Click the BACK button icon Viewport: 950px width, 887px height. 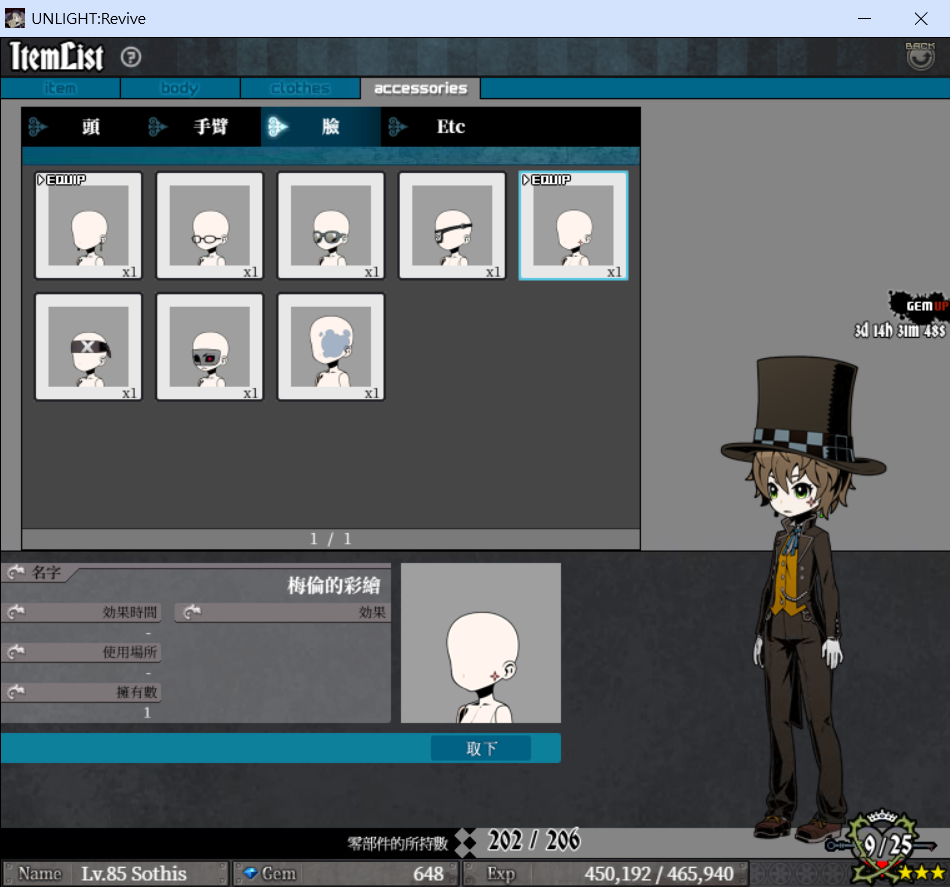(920, 56)
